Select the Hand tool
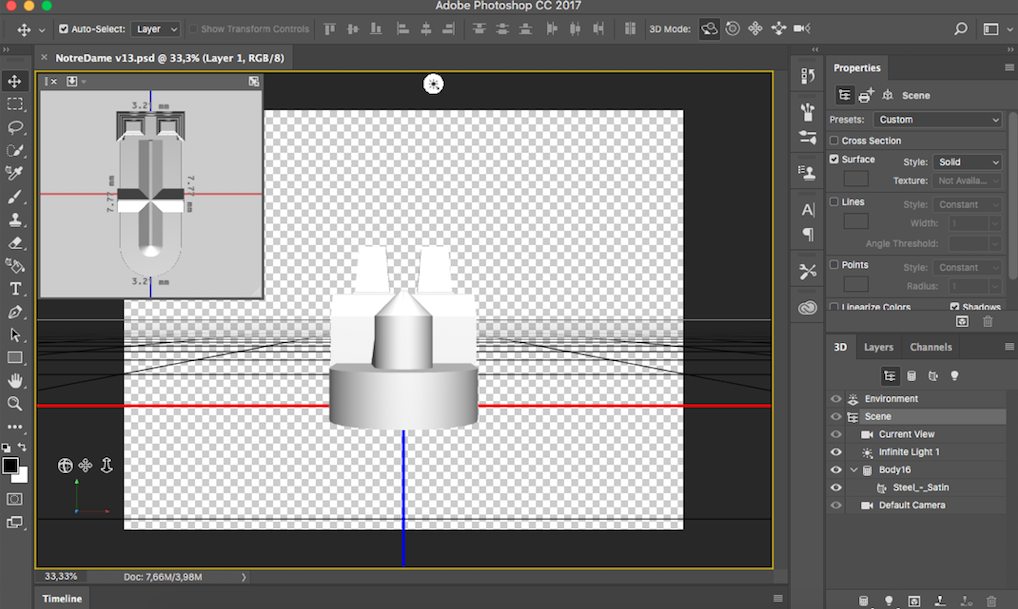The width and height of the screenshot is (1018, 609). click(15, 381)
